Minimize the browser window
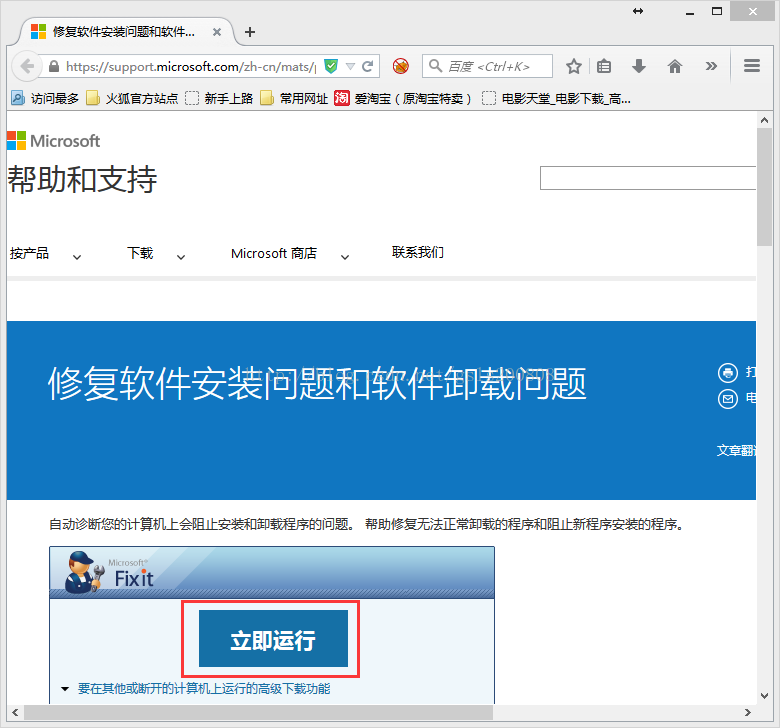This screenshot has width=780, height=728. (x=689, y=12)
